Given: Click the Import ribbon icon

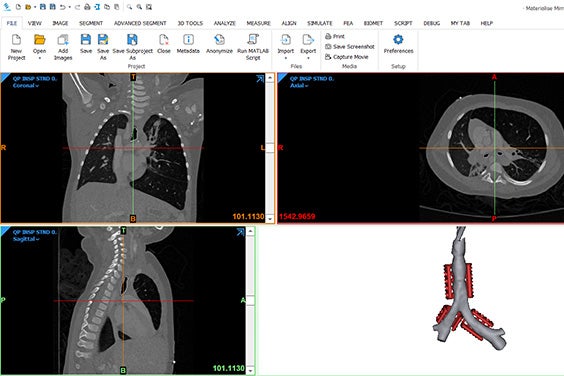Looking at the screenshot, I should (x=286, y=40).
